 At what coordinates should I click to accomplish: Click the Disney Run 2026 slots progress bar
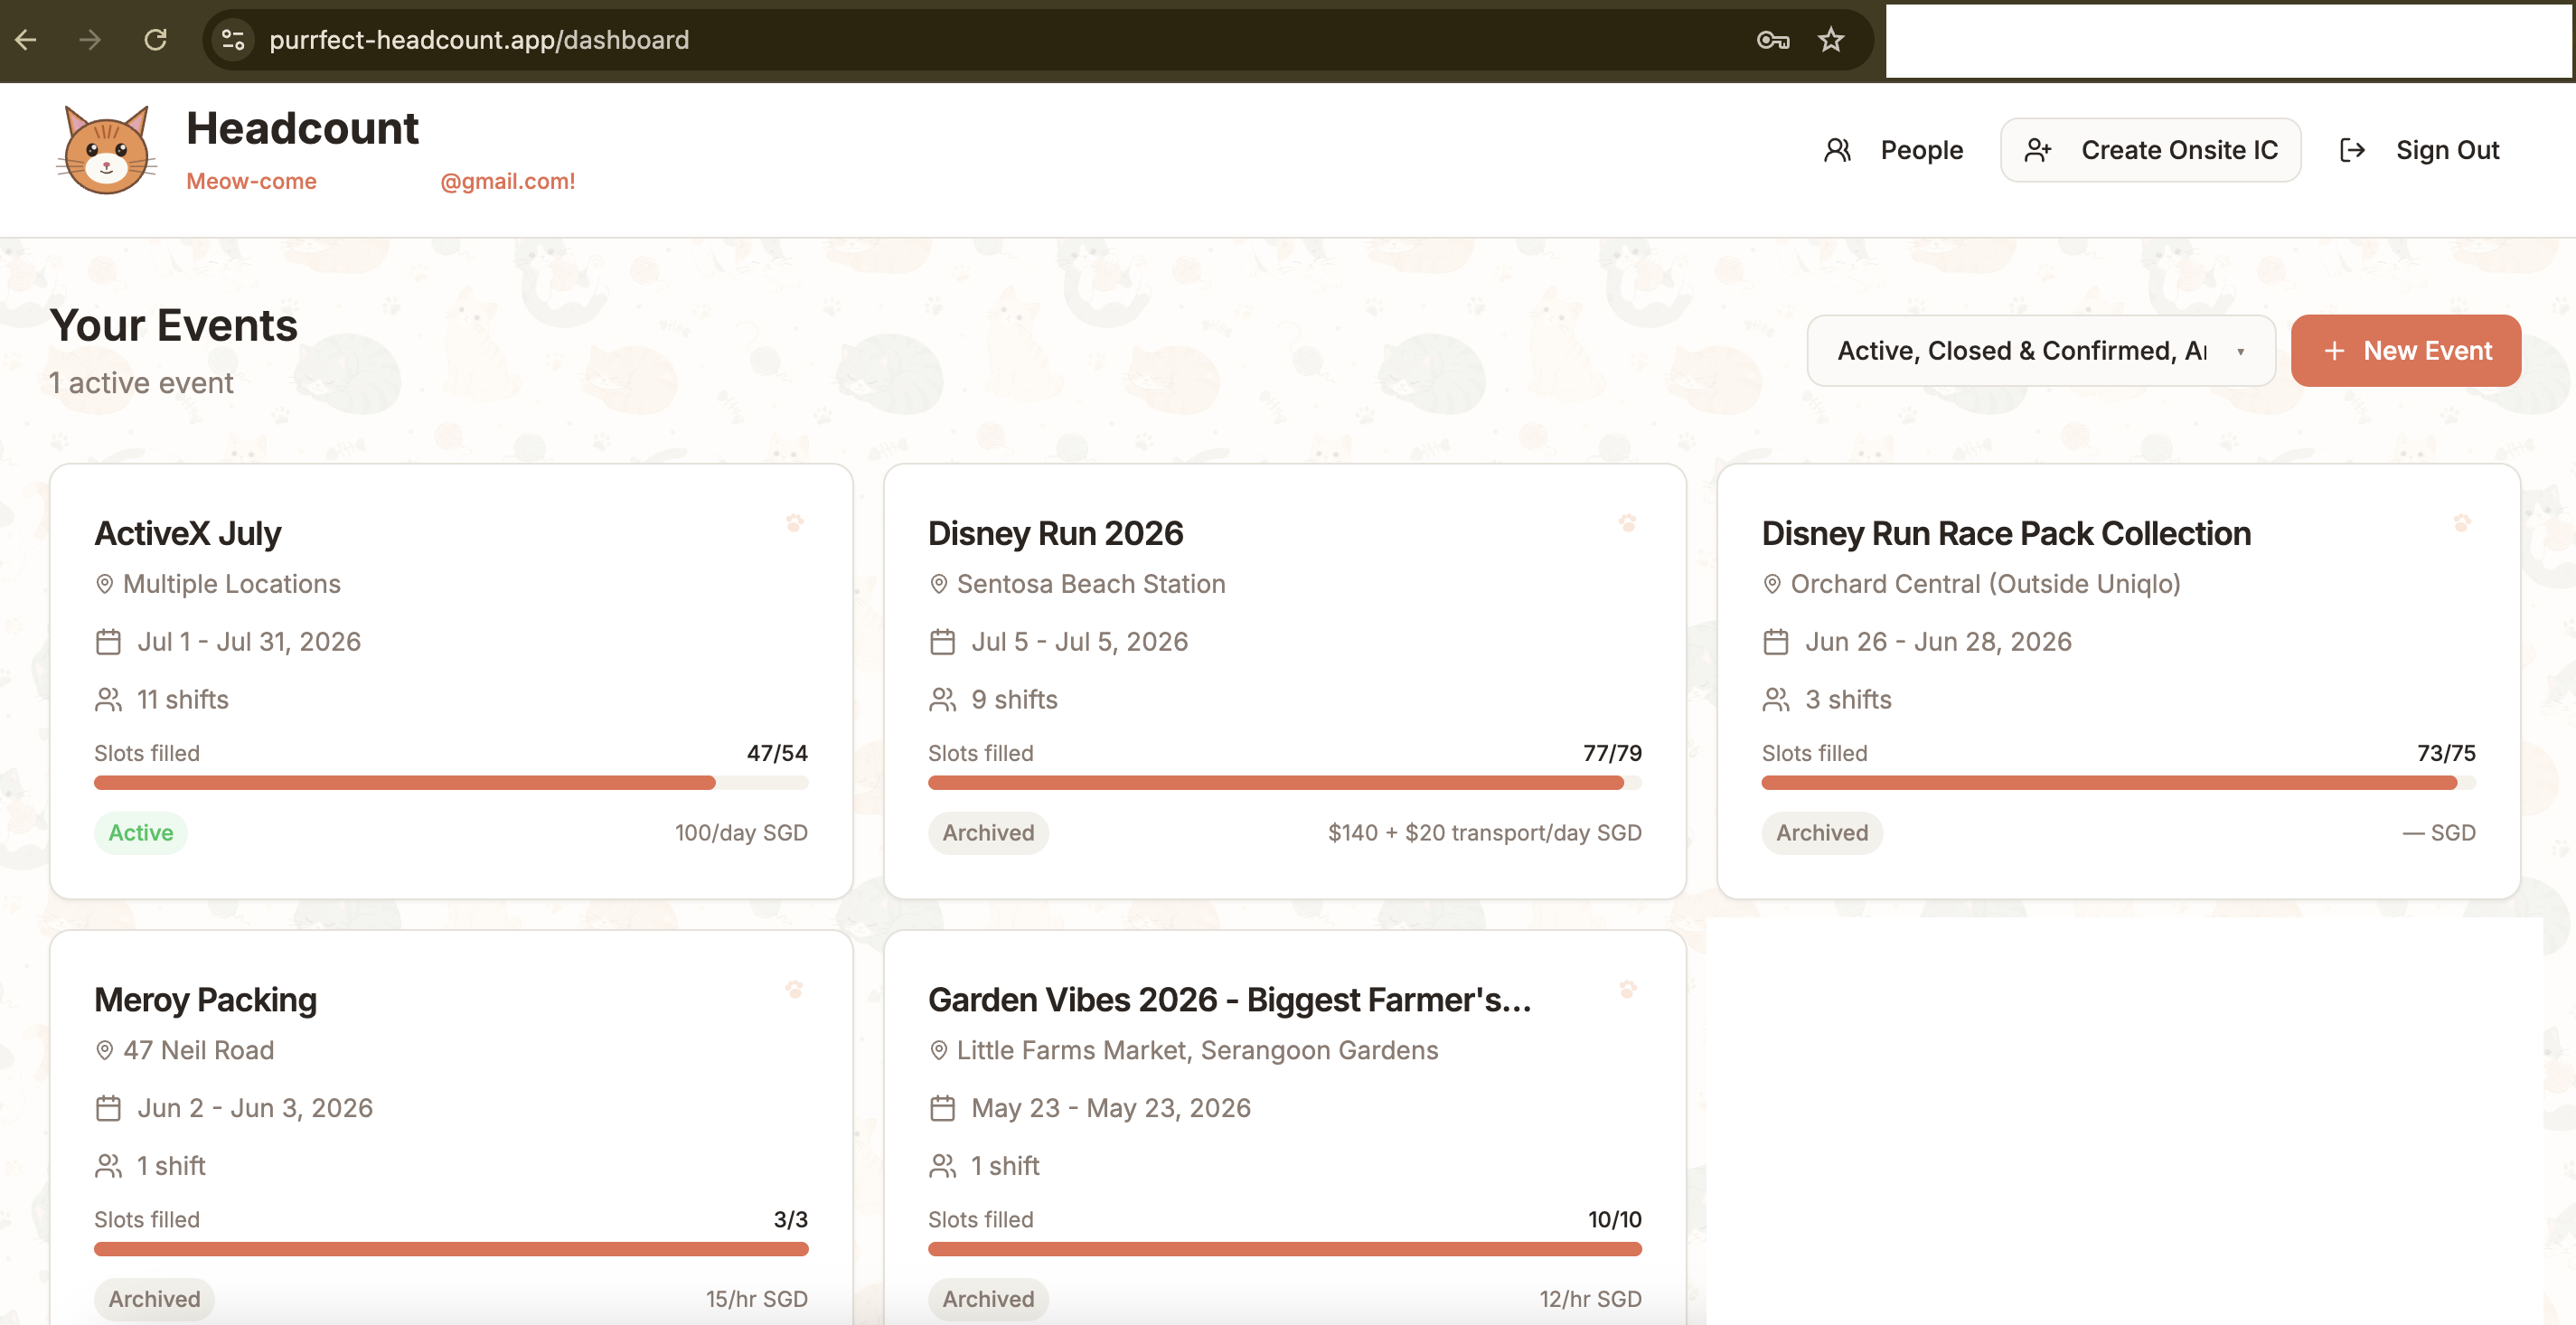pos(1285,783)
